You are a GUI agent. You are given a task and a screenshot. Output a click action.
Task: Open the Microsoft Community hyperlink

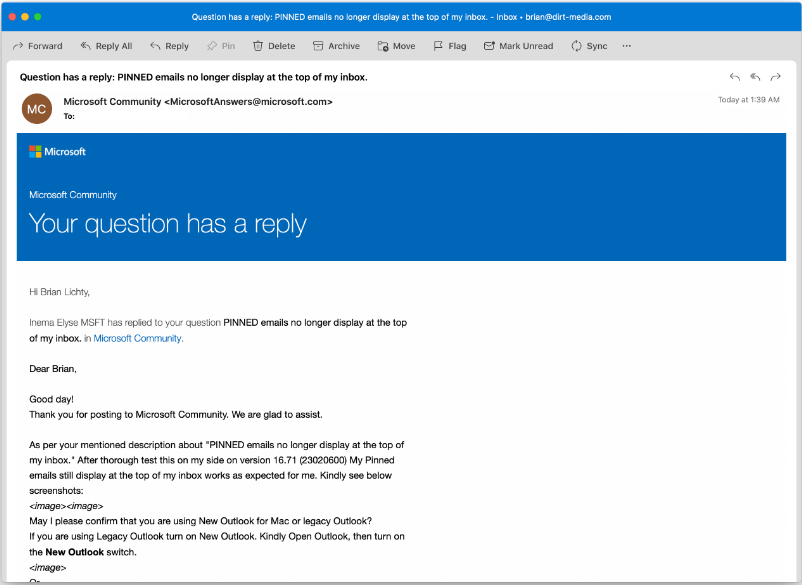coord(137,338)
